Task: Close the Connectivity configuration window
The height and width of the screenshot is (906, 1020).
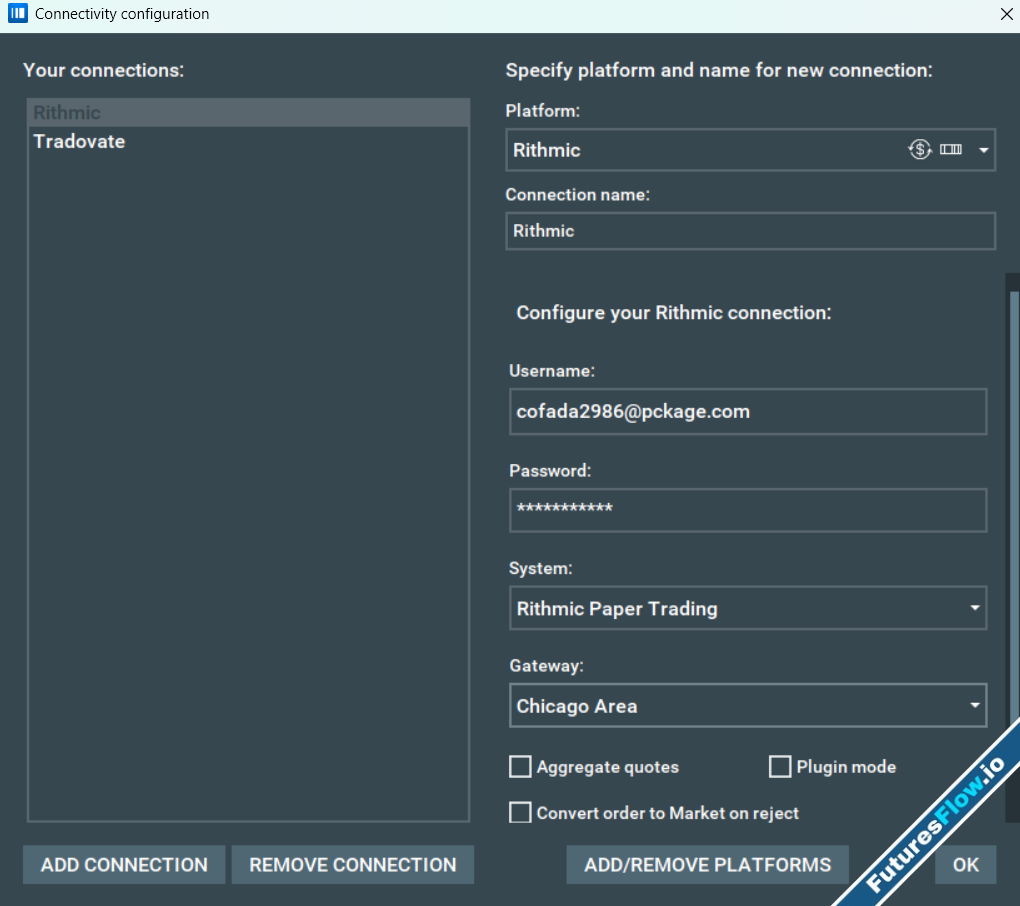Action: pos(1006,14)
